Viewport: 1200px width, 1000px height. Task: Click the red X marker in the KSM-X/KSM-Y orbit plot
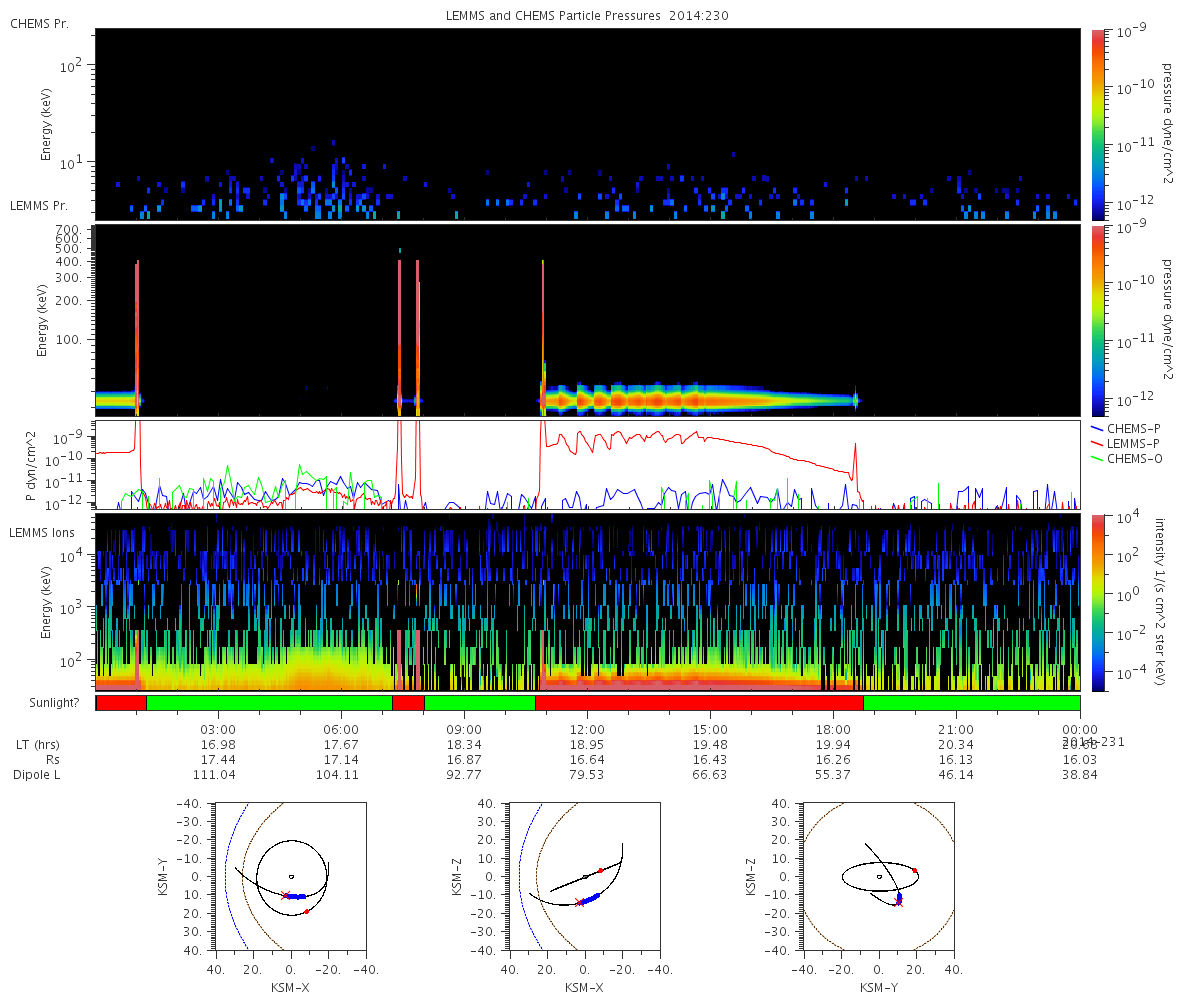[x=285, y=895]
